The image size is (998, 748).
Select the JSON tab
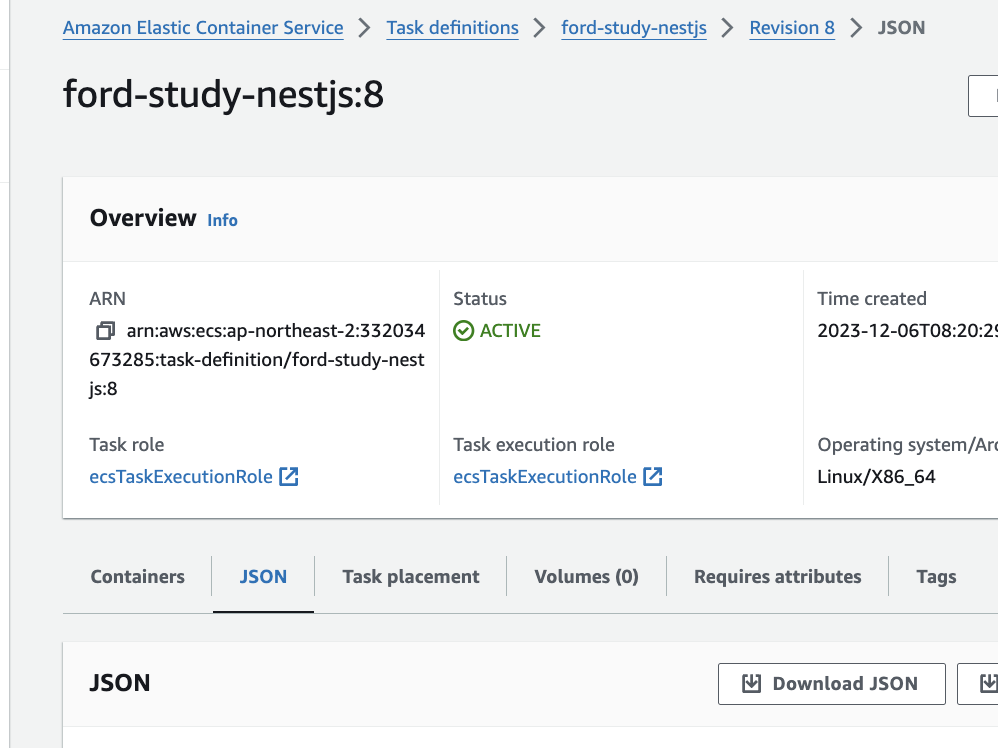tap(263, 577)
